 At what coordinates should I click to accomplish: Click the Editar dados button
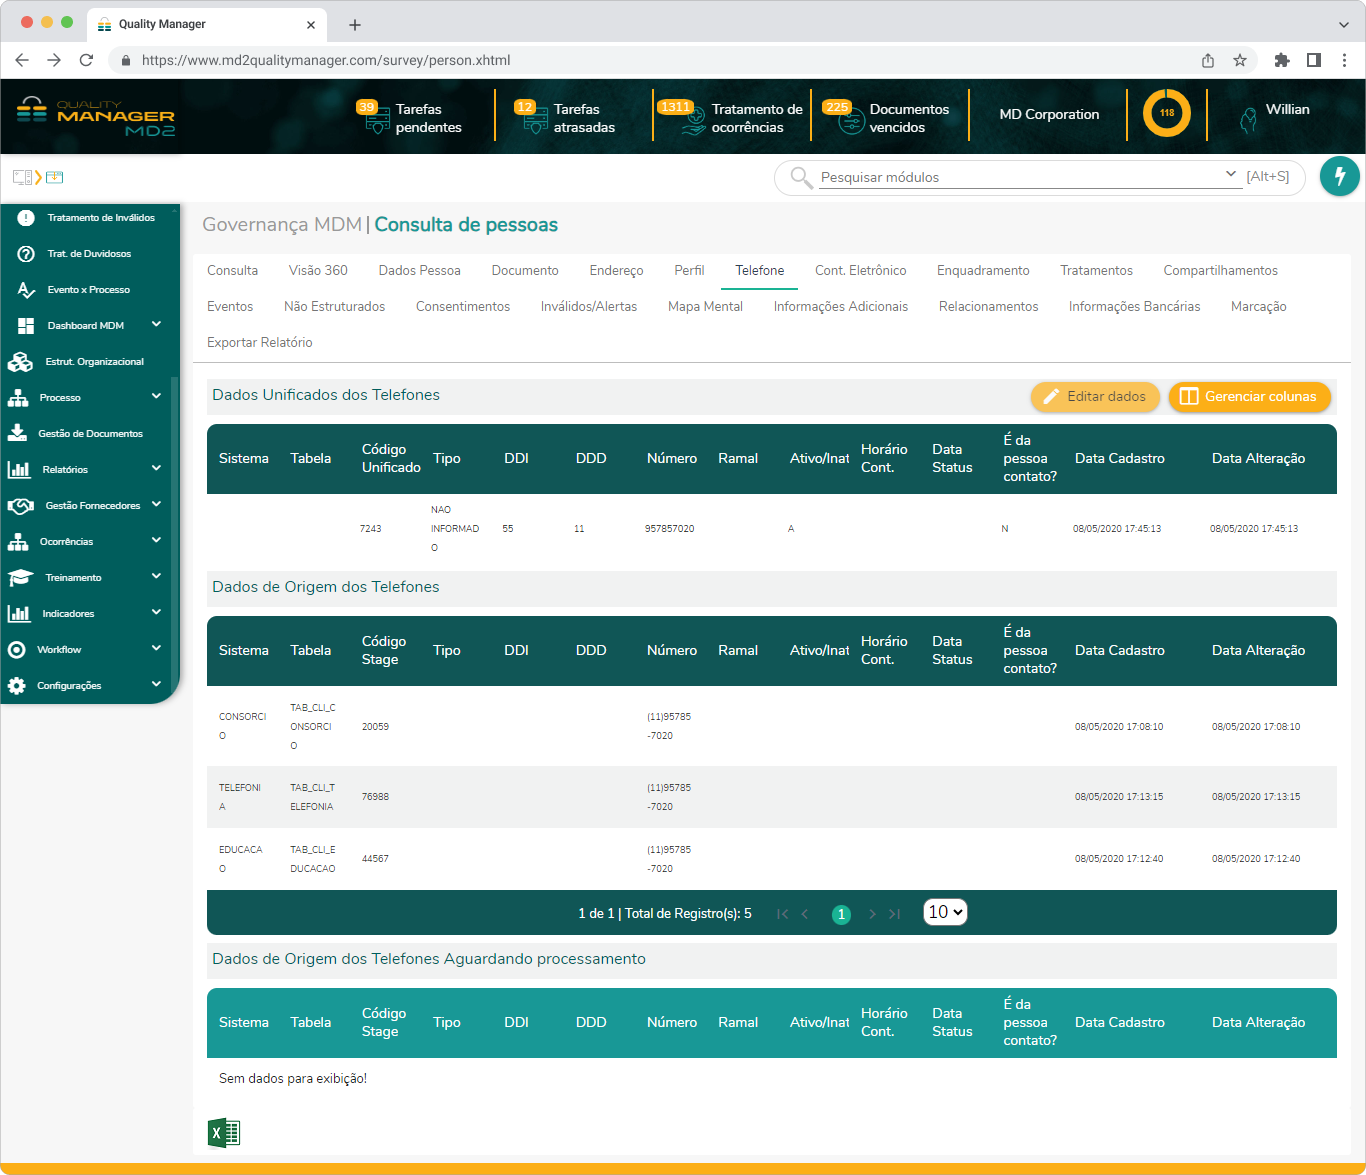pos(1095,397)
